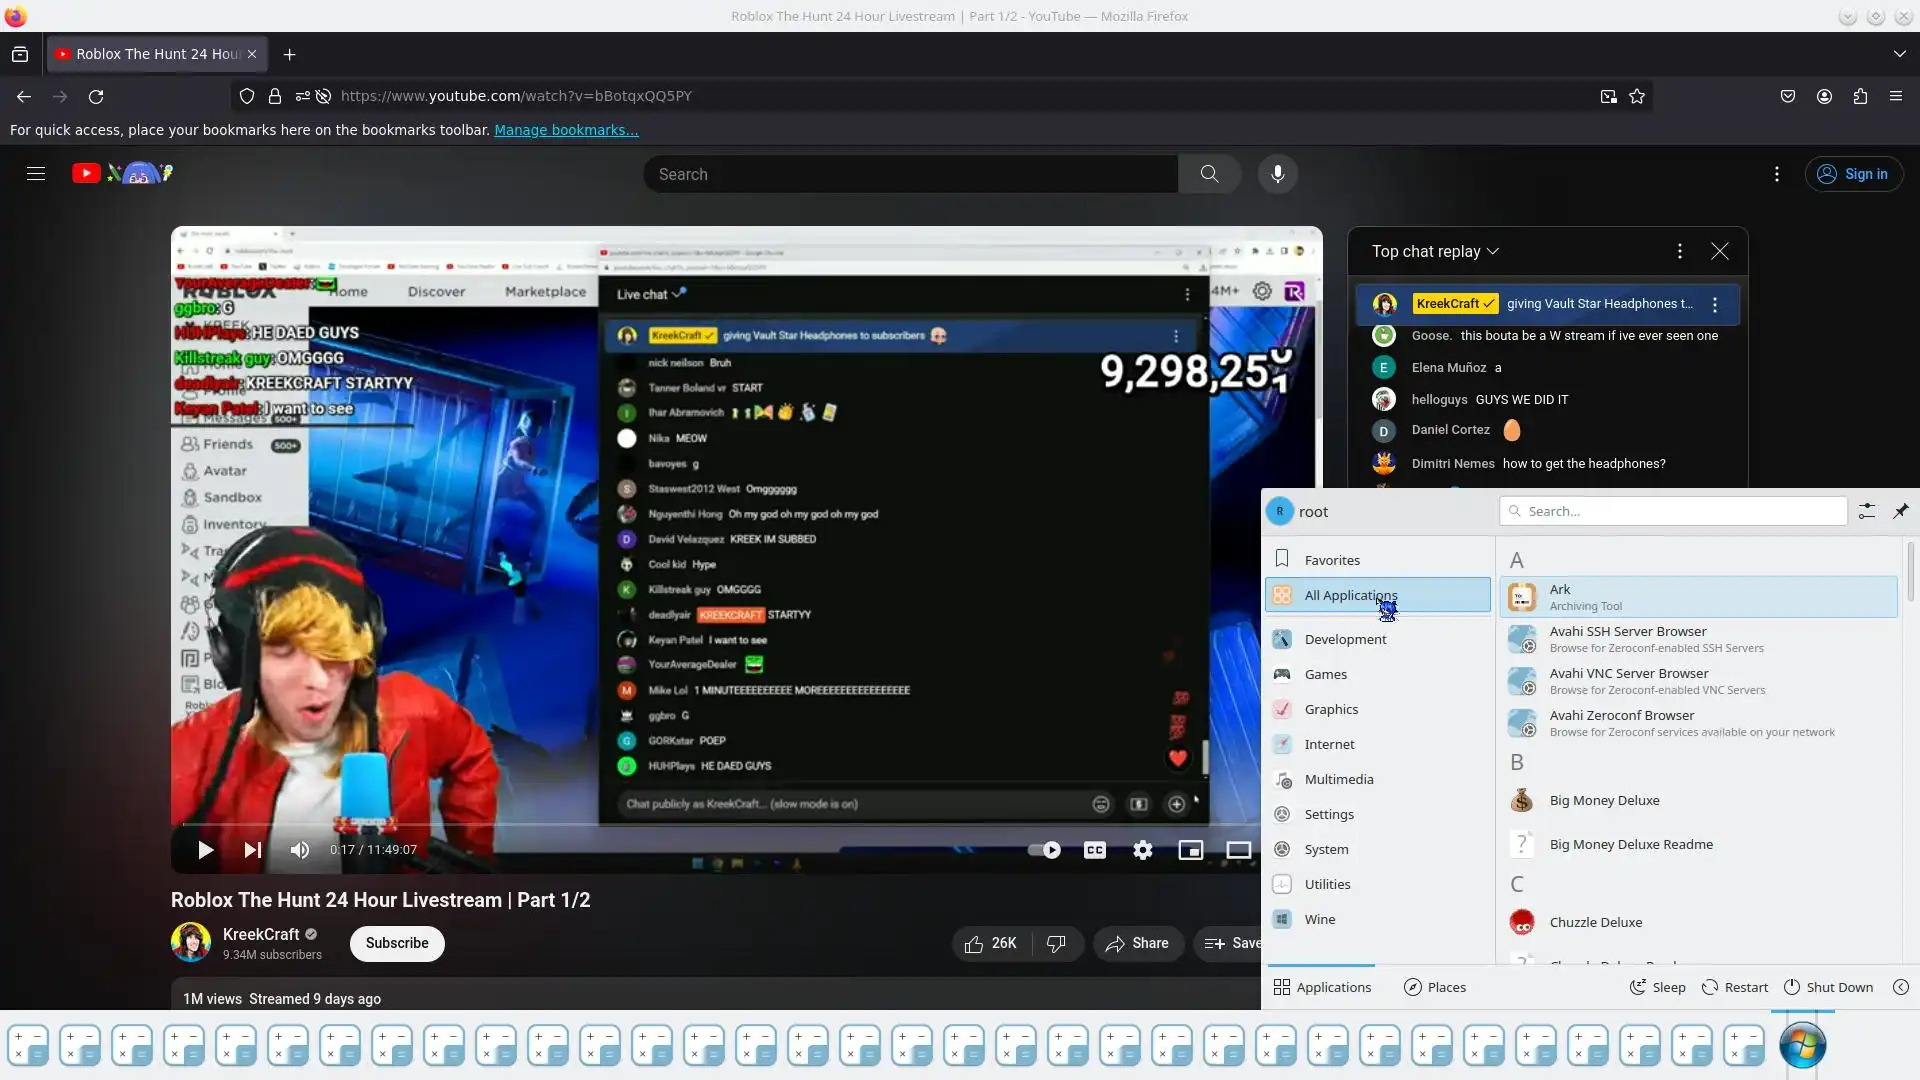Viewport: 1920px width, 1080px height.
Task: Open YouTube player settings gear
Action: (x=1142, y=850)
